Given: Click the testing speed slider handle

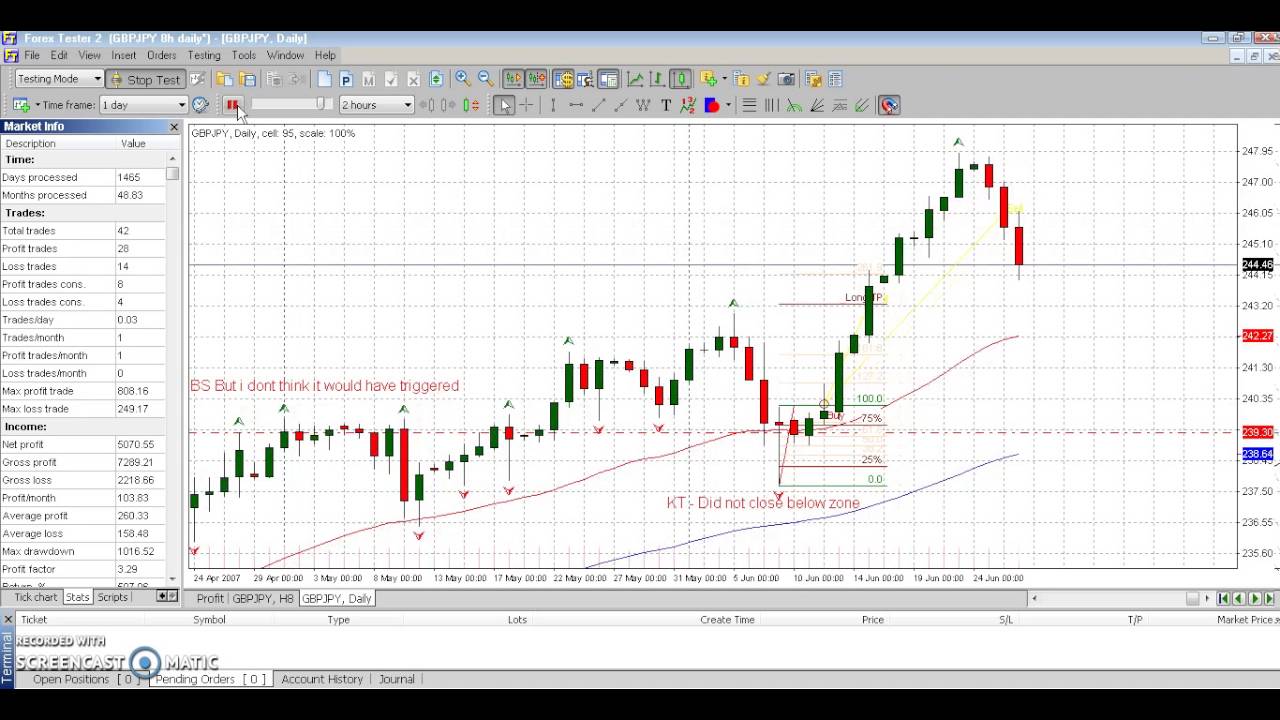Looking at the screenshot, I should [321, 104].
